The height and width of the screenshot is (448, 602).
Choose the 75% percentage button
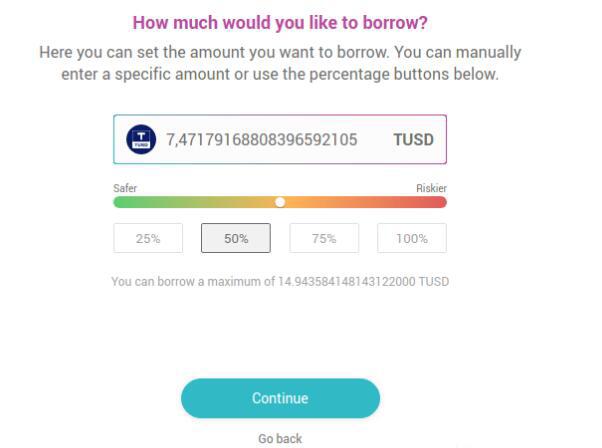(x=324, y=238)
